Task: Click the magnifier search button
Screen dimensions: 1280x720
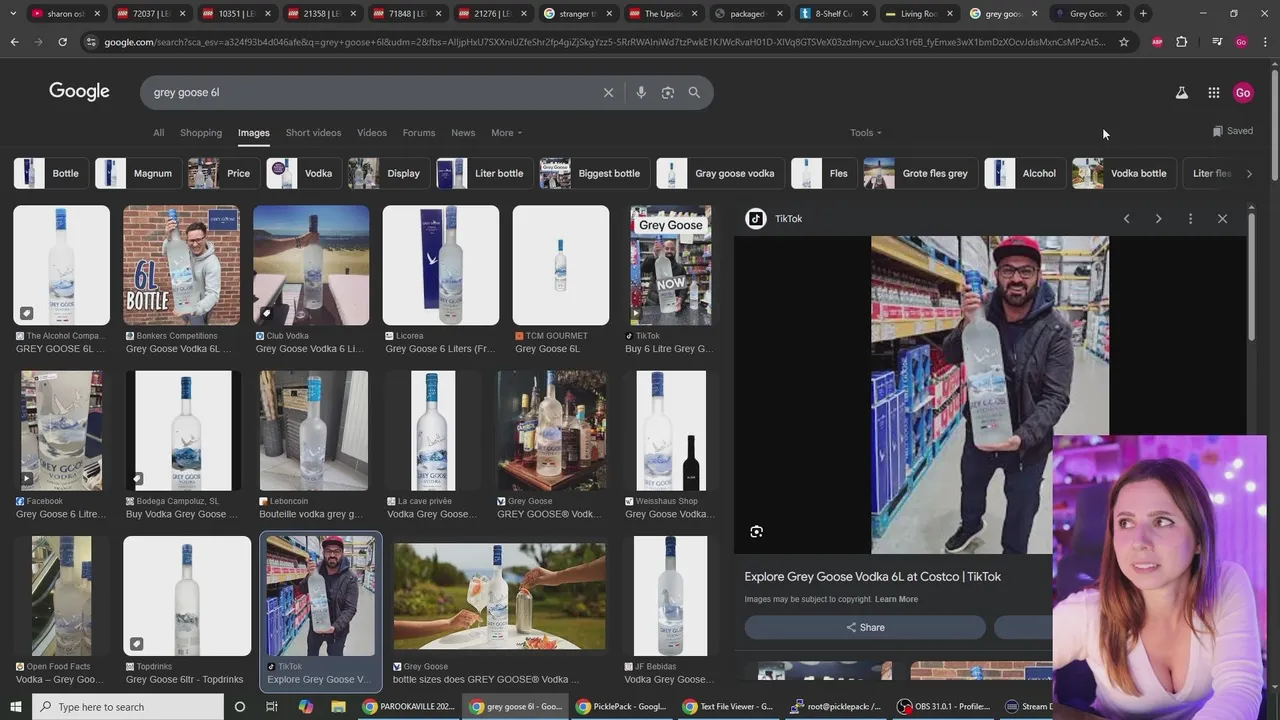Action: coord(694,92)
